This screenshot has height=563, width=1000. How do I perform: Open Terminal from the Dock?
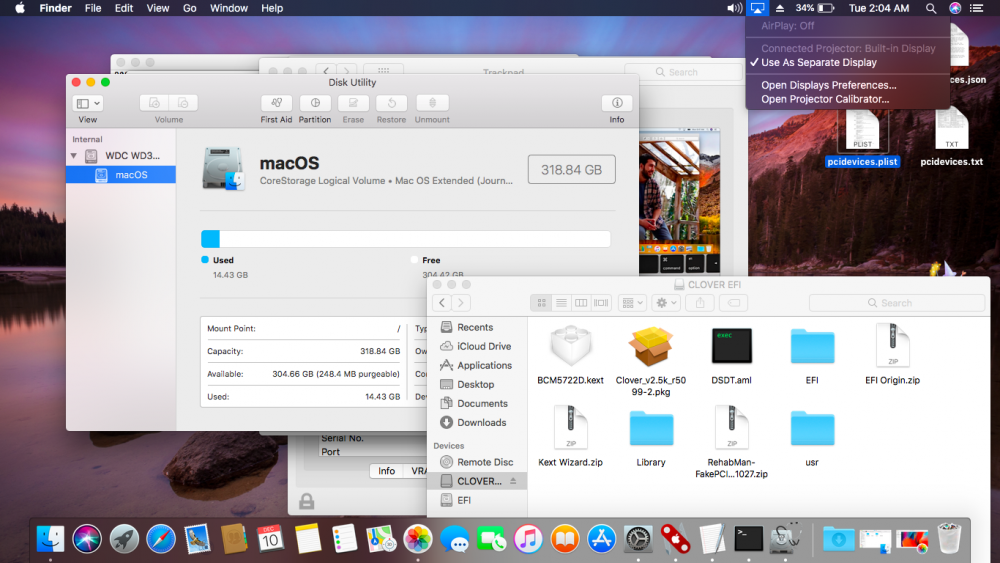[748, 539]
